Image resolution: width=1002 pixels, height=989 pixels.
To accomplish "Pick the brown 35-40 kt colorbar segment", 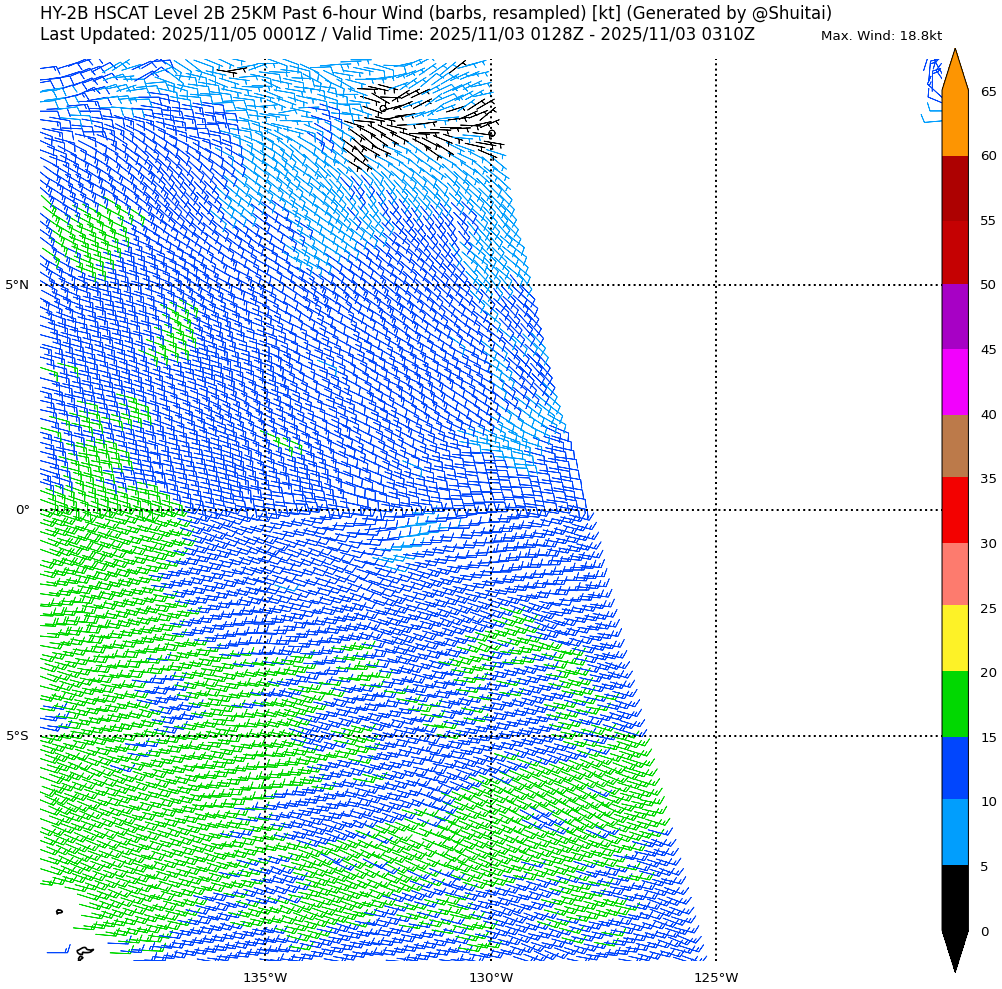I will [x=954, y=446].
